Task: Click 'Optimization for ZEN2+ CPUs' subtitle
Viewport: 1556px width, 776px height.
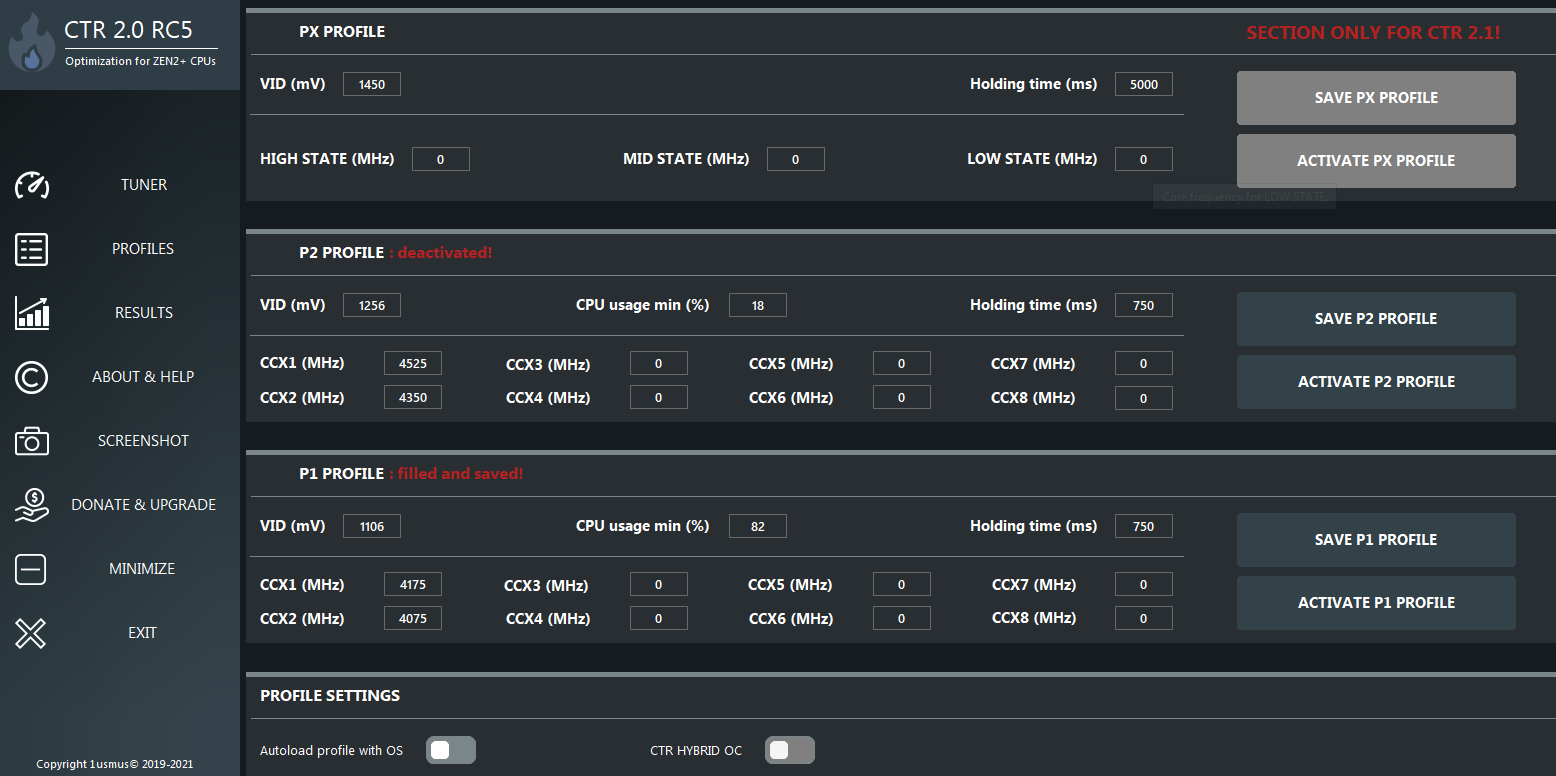Action: pos(140,61)
